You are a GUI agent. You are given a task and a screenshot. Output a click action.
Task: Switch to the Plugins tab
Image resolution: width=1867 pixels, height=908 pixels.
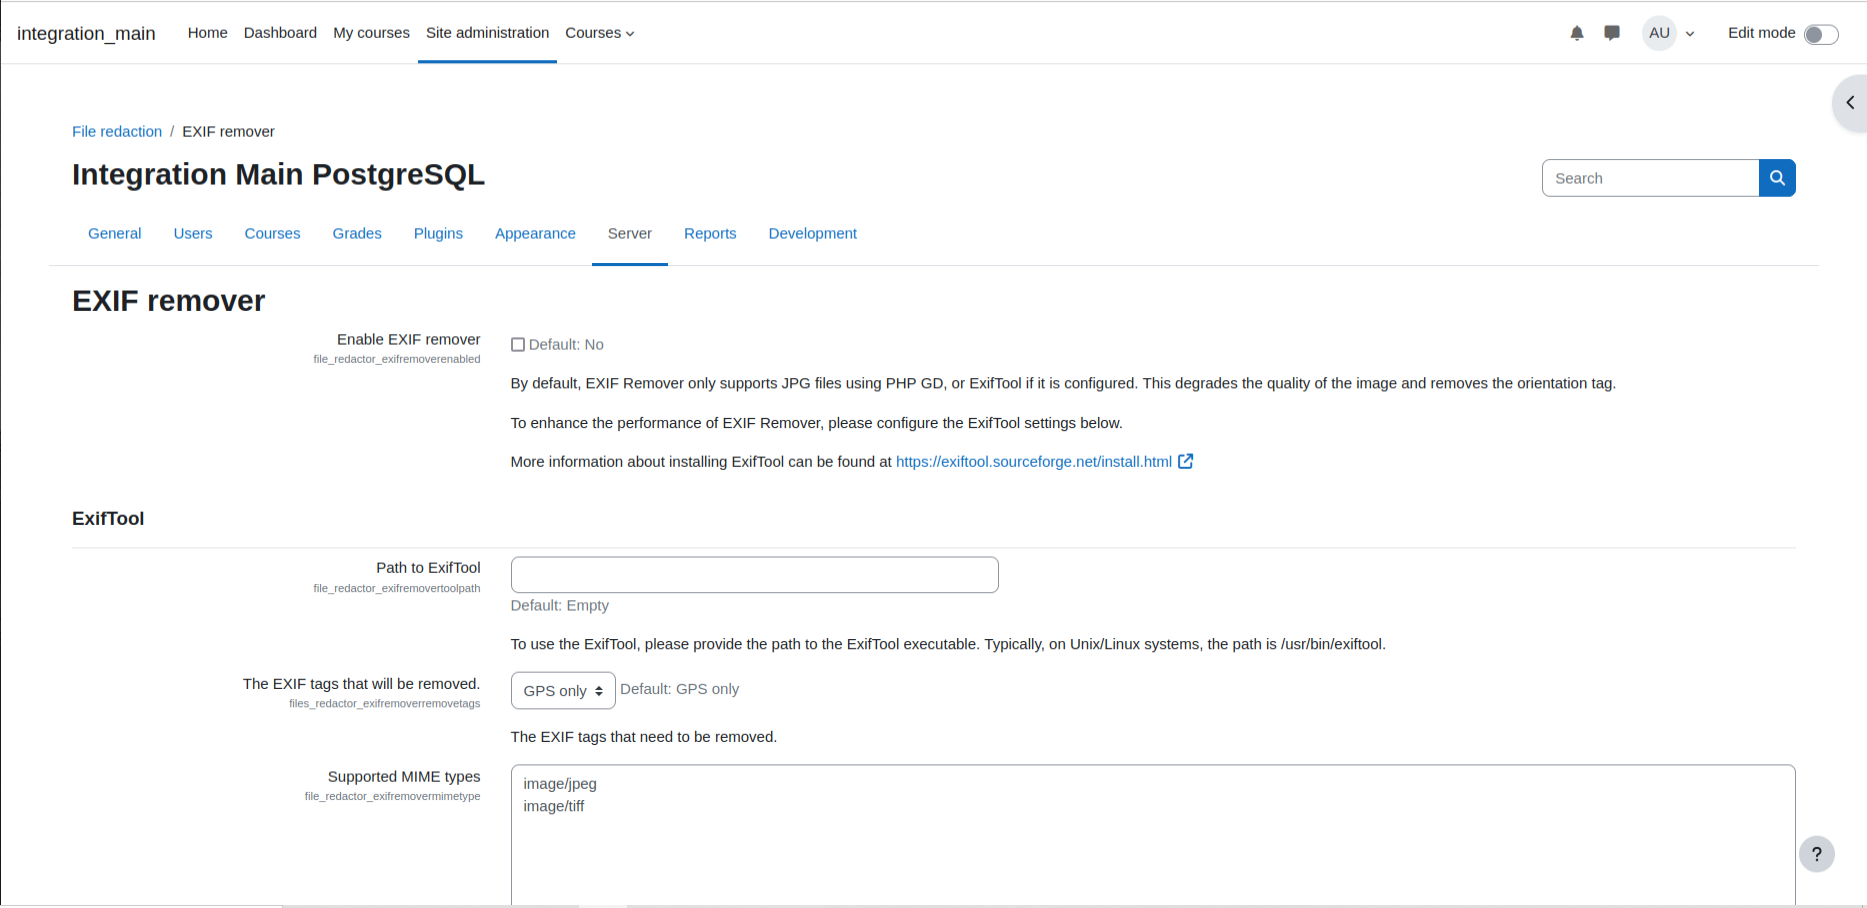[438, 233]
